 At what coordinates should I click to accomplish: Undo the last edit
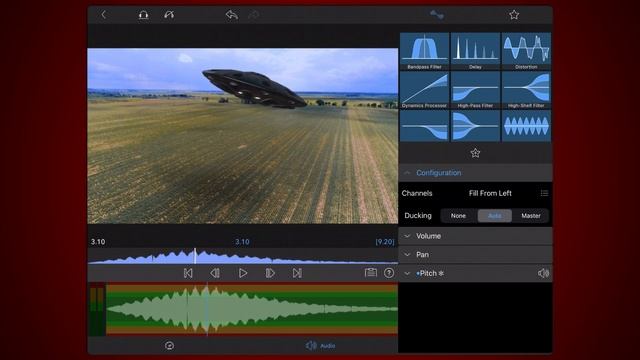click(231, 15)
